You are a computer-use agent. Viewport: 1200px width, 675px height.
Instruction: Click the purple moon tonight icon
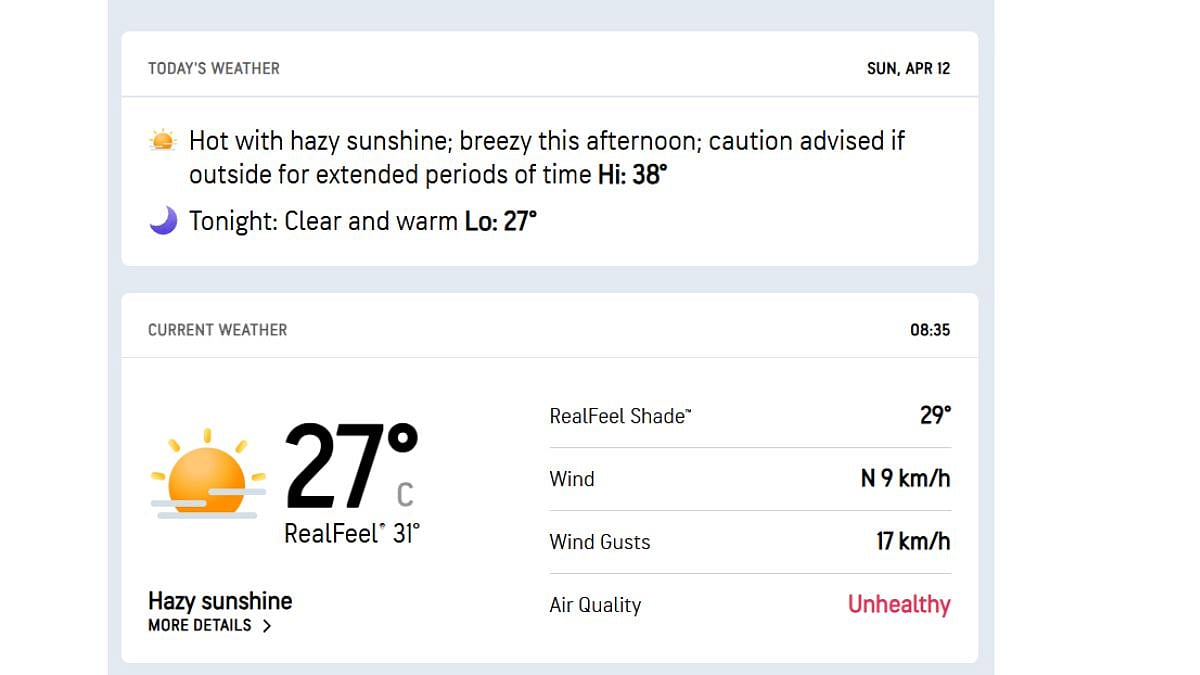pos(163,221)
